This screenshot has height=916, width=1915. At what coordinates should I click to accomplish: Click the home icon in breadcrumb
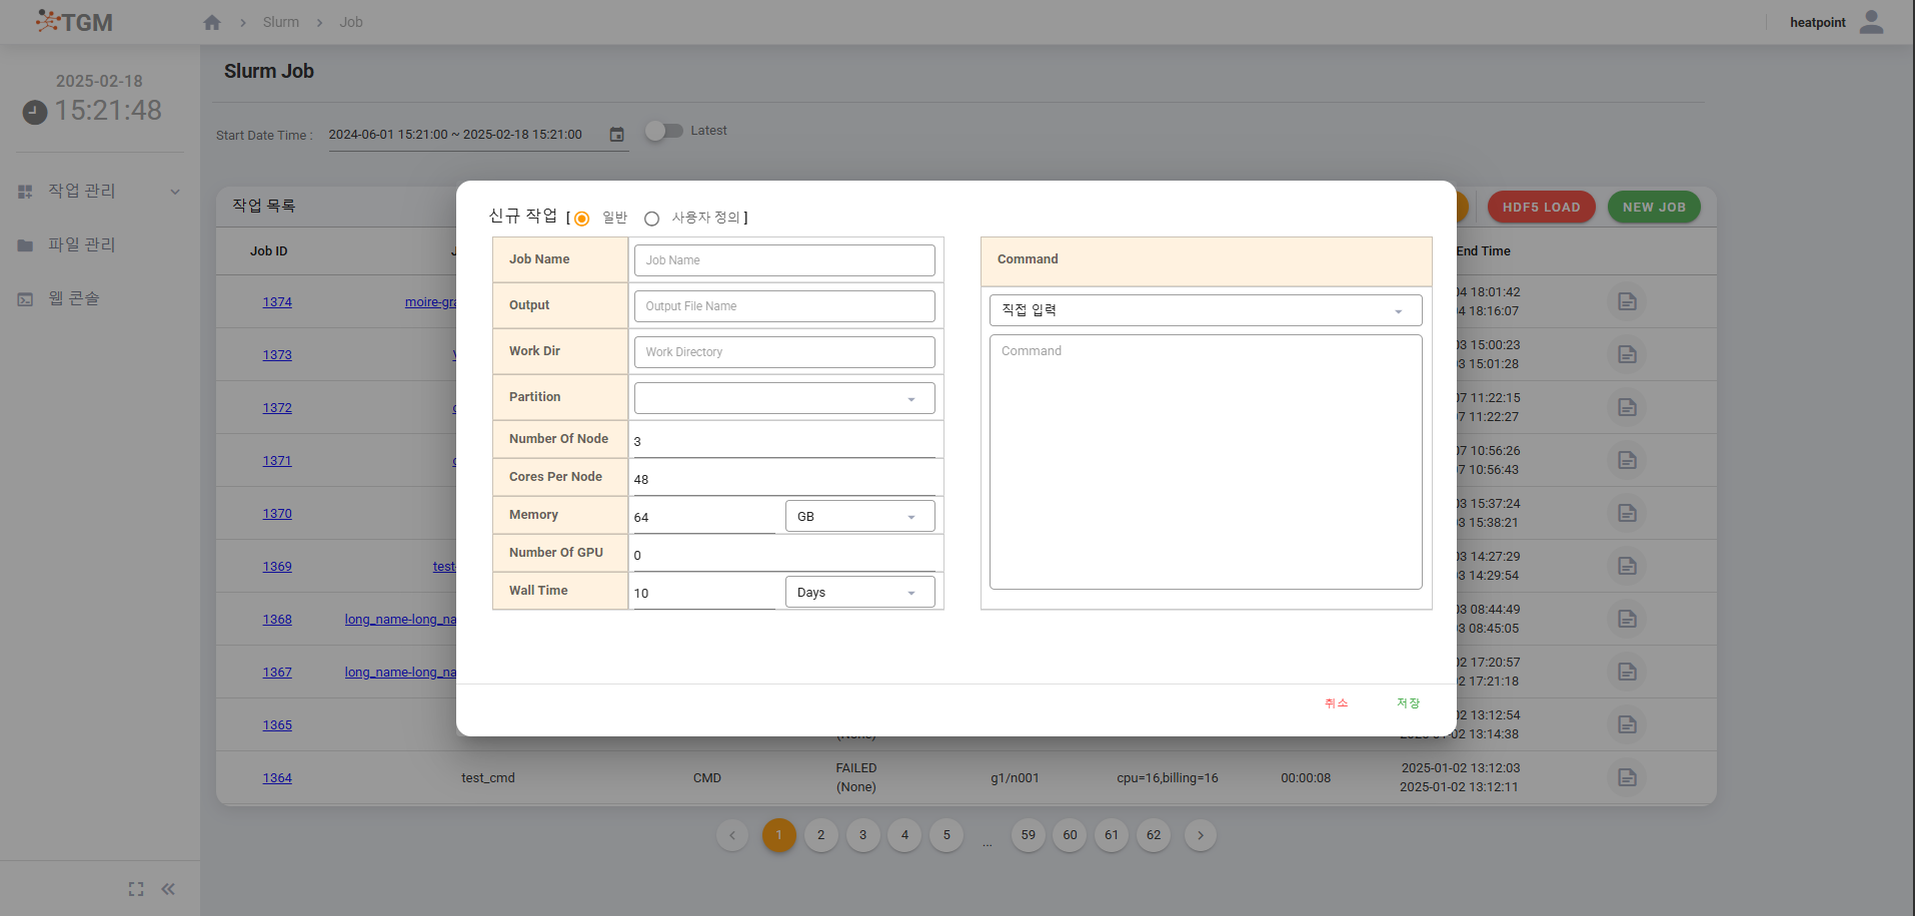(x=211, y=22)
